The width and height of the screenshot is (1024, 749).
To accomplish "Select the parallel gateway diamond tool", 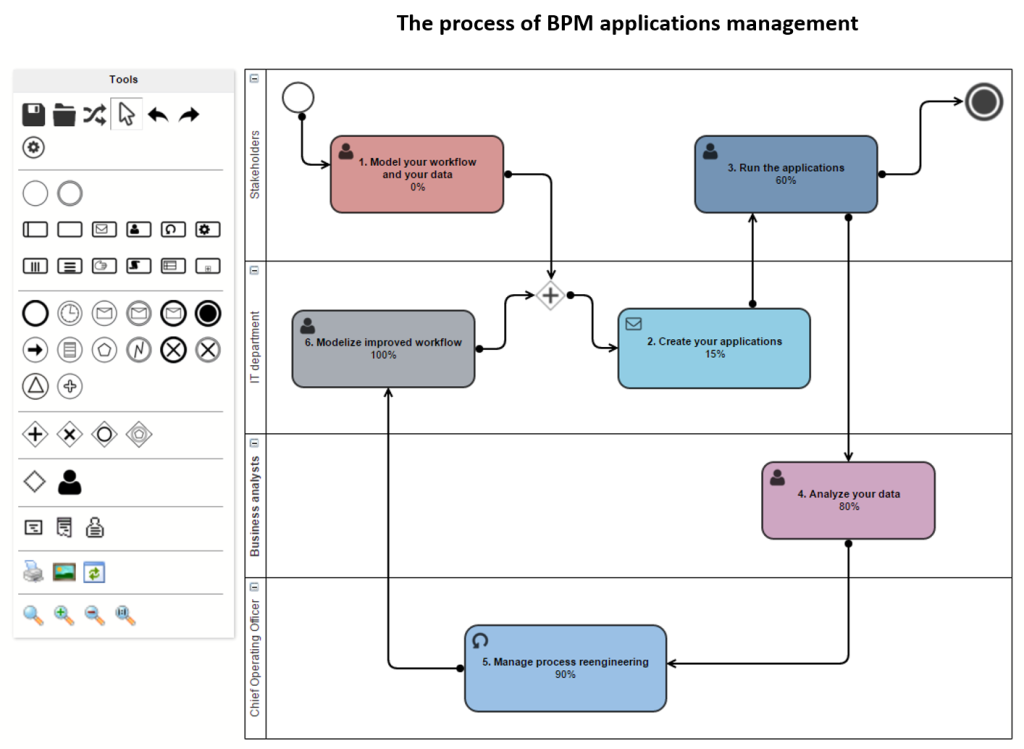I will pyautogui.click(x=34, y=434).
